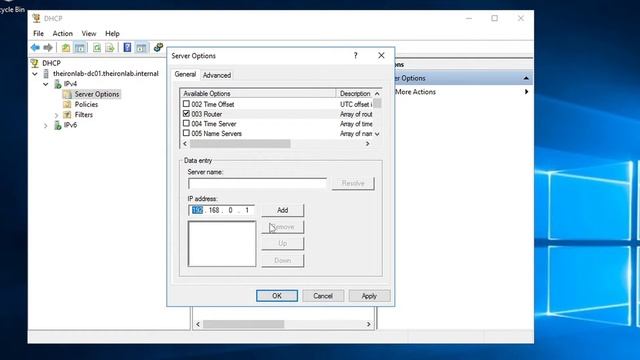The height and width of the screenshot is (360, 640).
Task: Open the Action menu
Action: click(x=62, y=33)
